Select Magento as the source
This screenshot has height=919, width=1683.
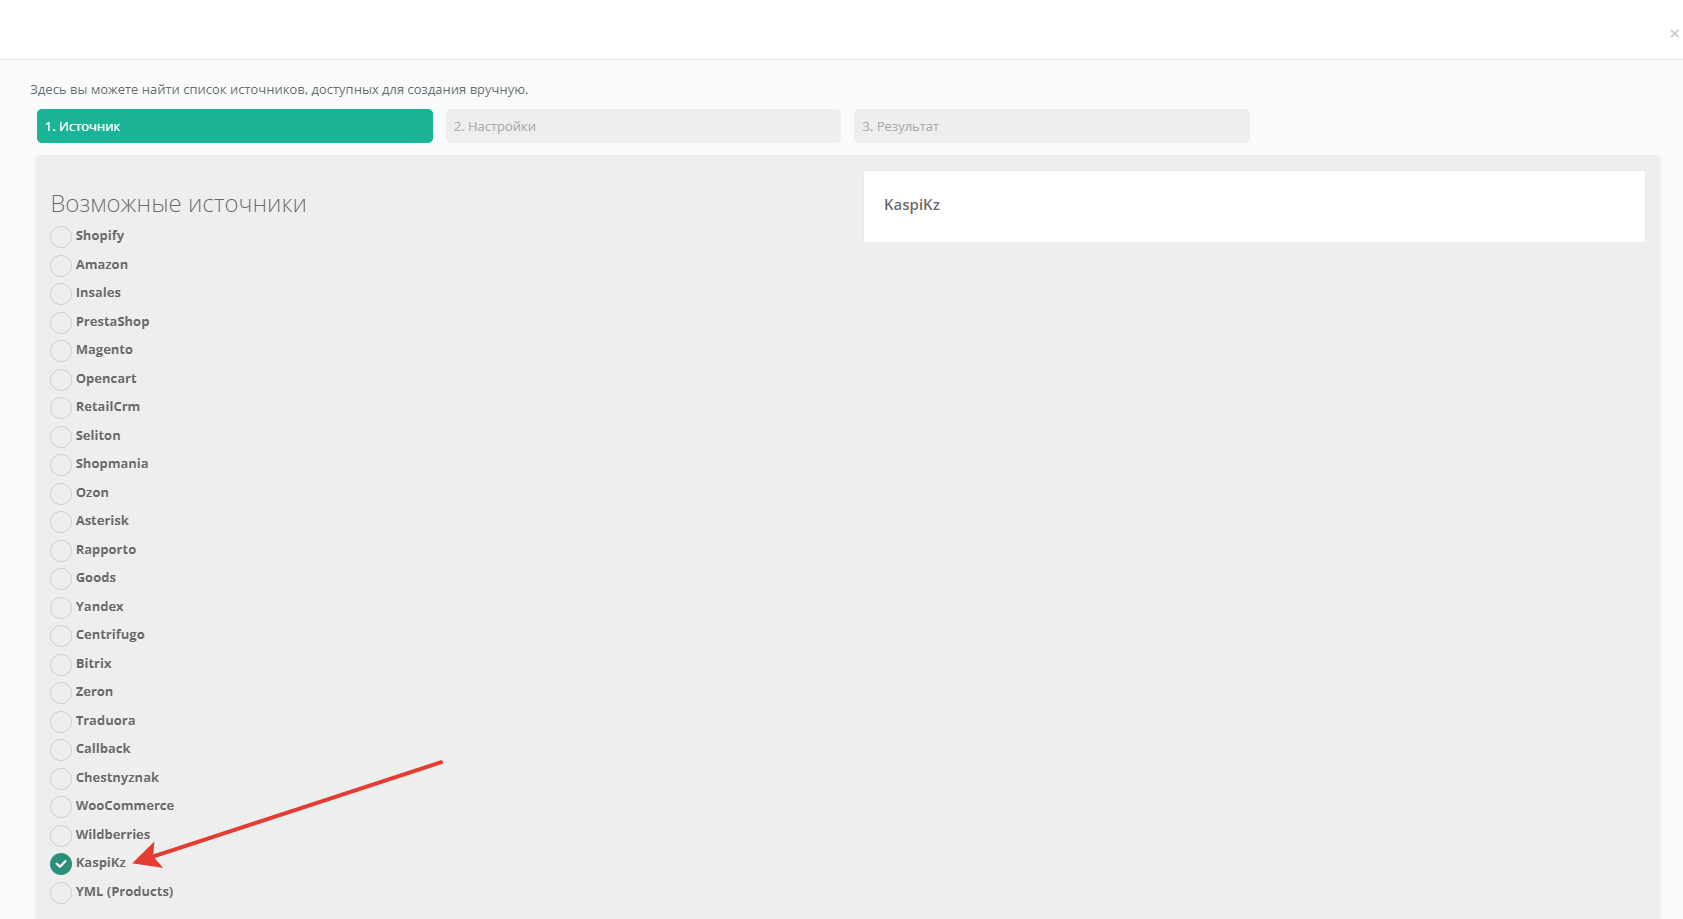pos(61,351)
